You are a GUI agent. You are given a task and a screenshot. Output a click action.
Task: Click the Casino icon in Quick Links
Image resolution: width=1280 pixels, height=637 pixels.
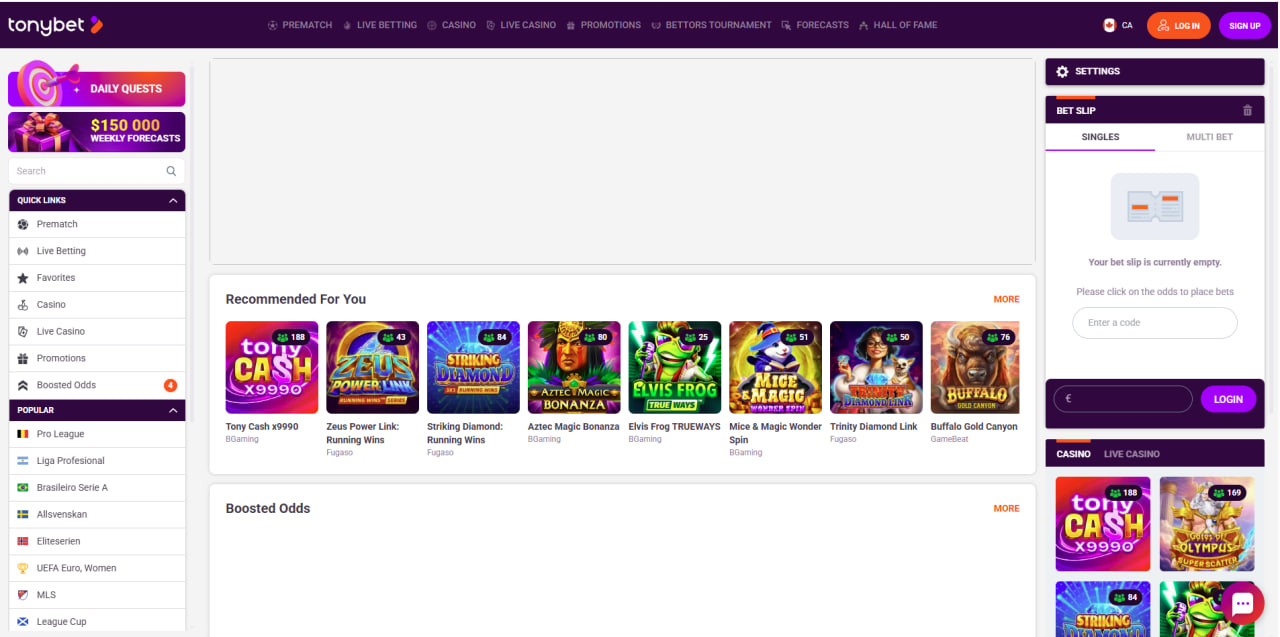23,305
